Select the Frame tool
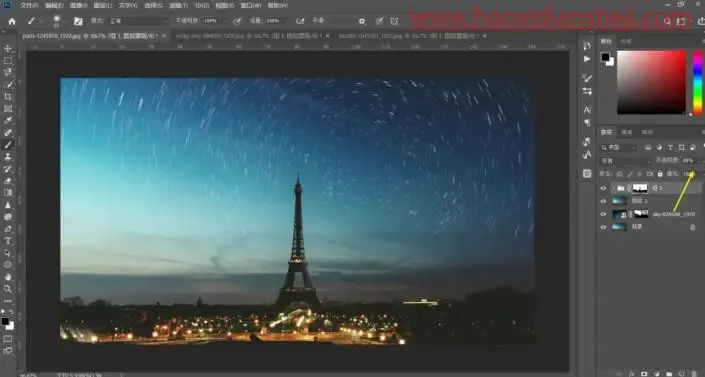Image resolution: width=705 pixels, height=377 pixels. pos(8,108)
